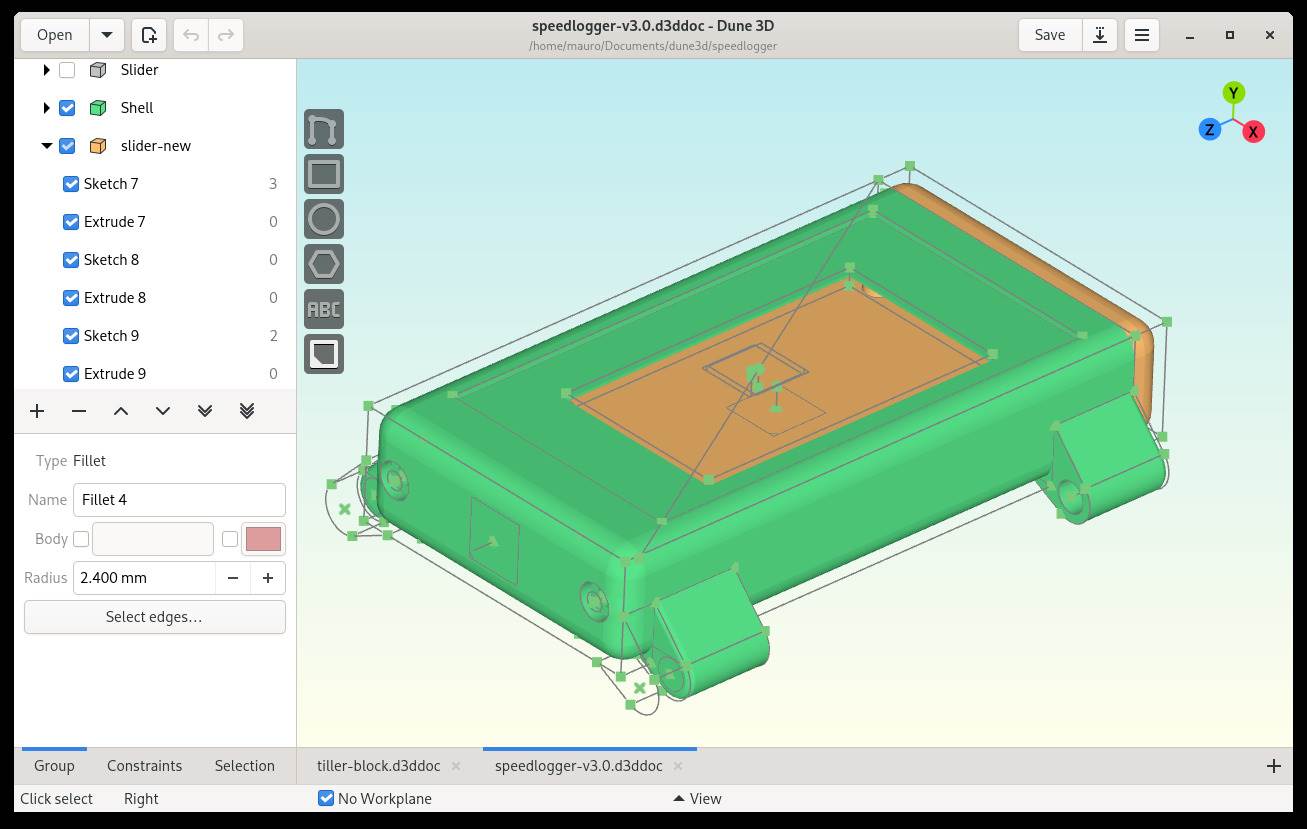Expand the Shell body tree

pyautogui.click(x=46, y=108)
